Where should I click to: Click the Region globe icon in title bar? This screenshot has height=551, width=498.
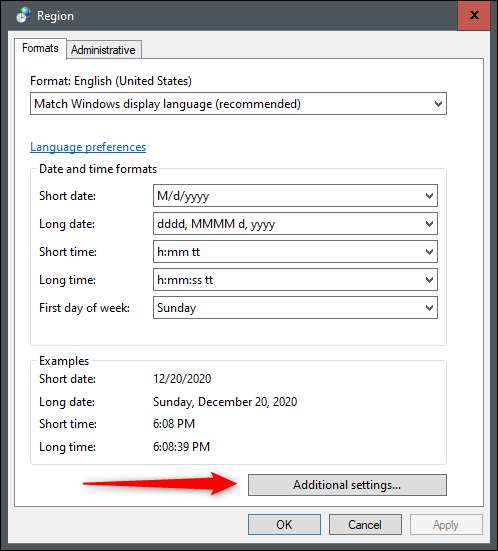click(23, 15)
